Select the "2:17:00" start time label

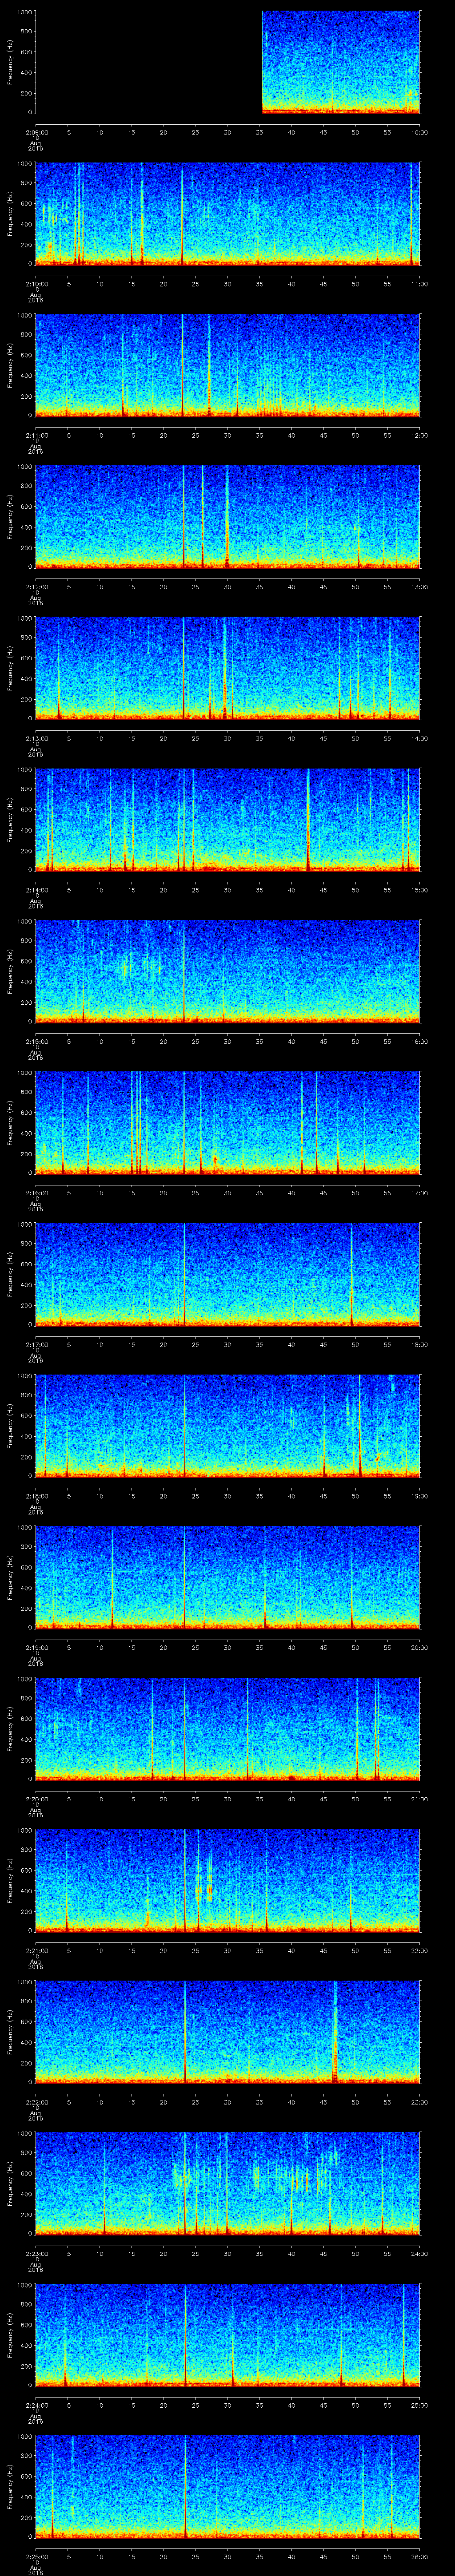click(36, 1344)
